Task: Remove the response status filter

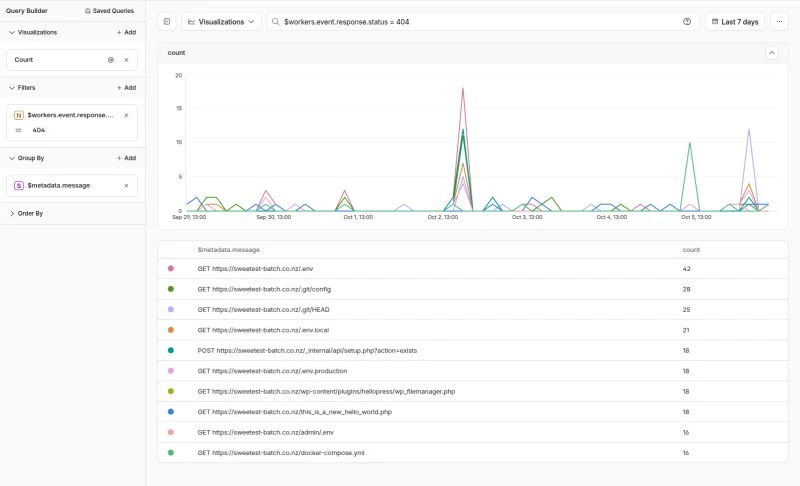Action: pos(126,115)
